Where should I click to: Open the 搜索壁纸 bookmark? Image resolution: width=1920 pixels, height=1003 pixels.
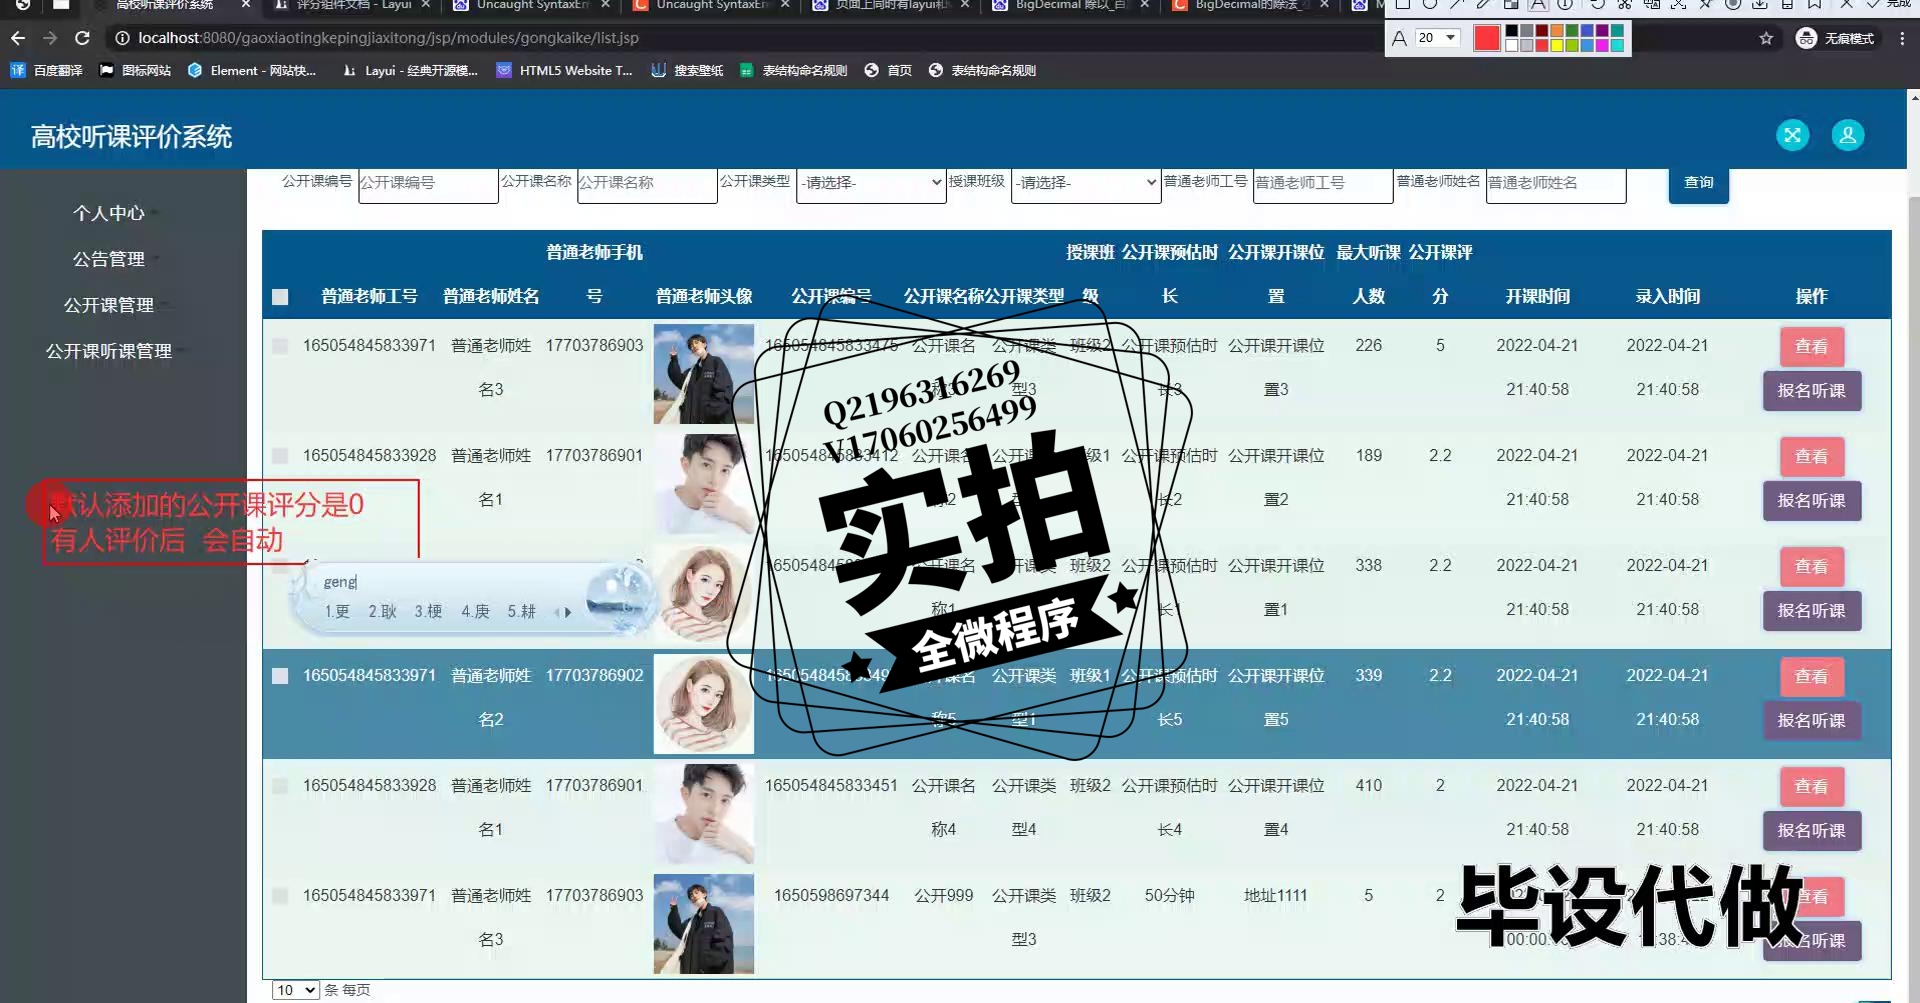click(x=687, y=70)
